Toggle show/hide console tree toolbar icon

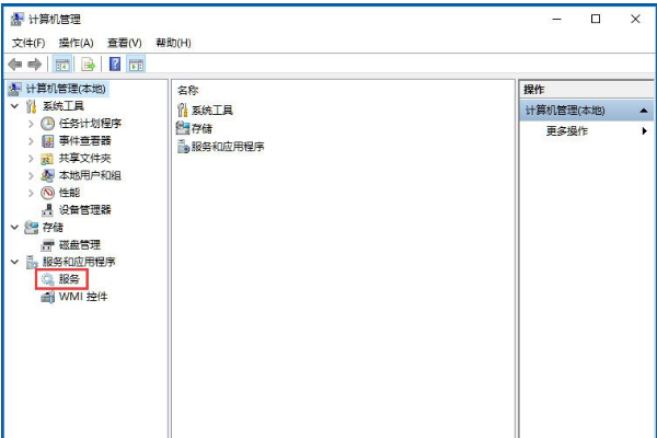tap(62, 65)
